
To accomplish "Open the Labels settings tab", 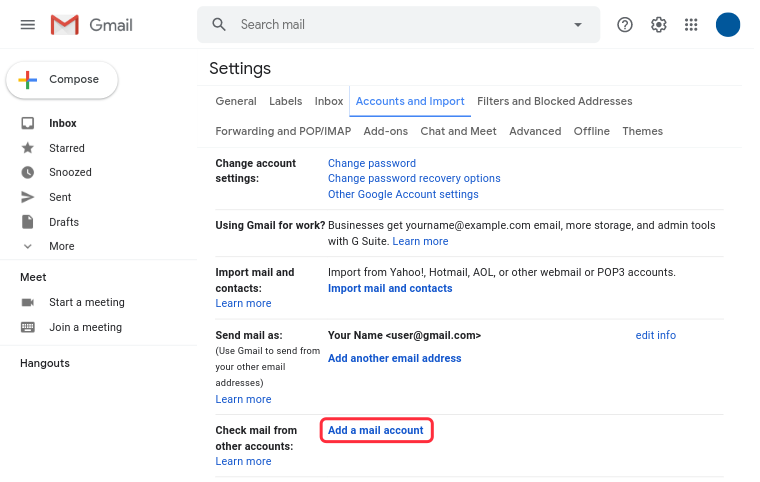I will (x=285, y=101).
